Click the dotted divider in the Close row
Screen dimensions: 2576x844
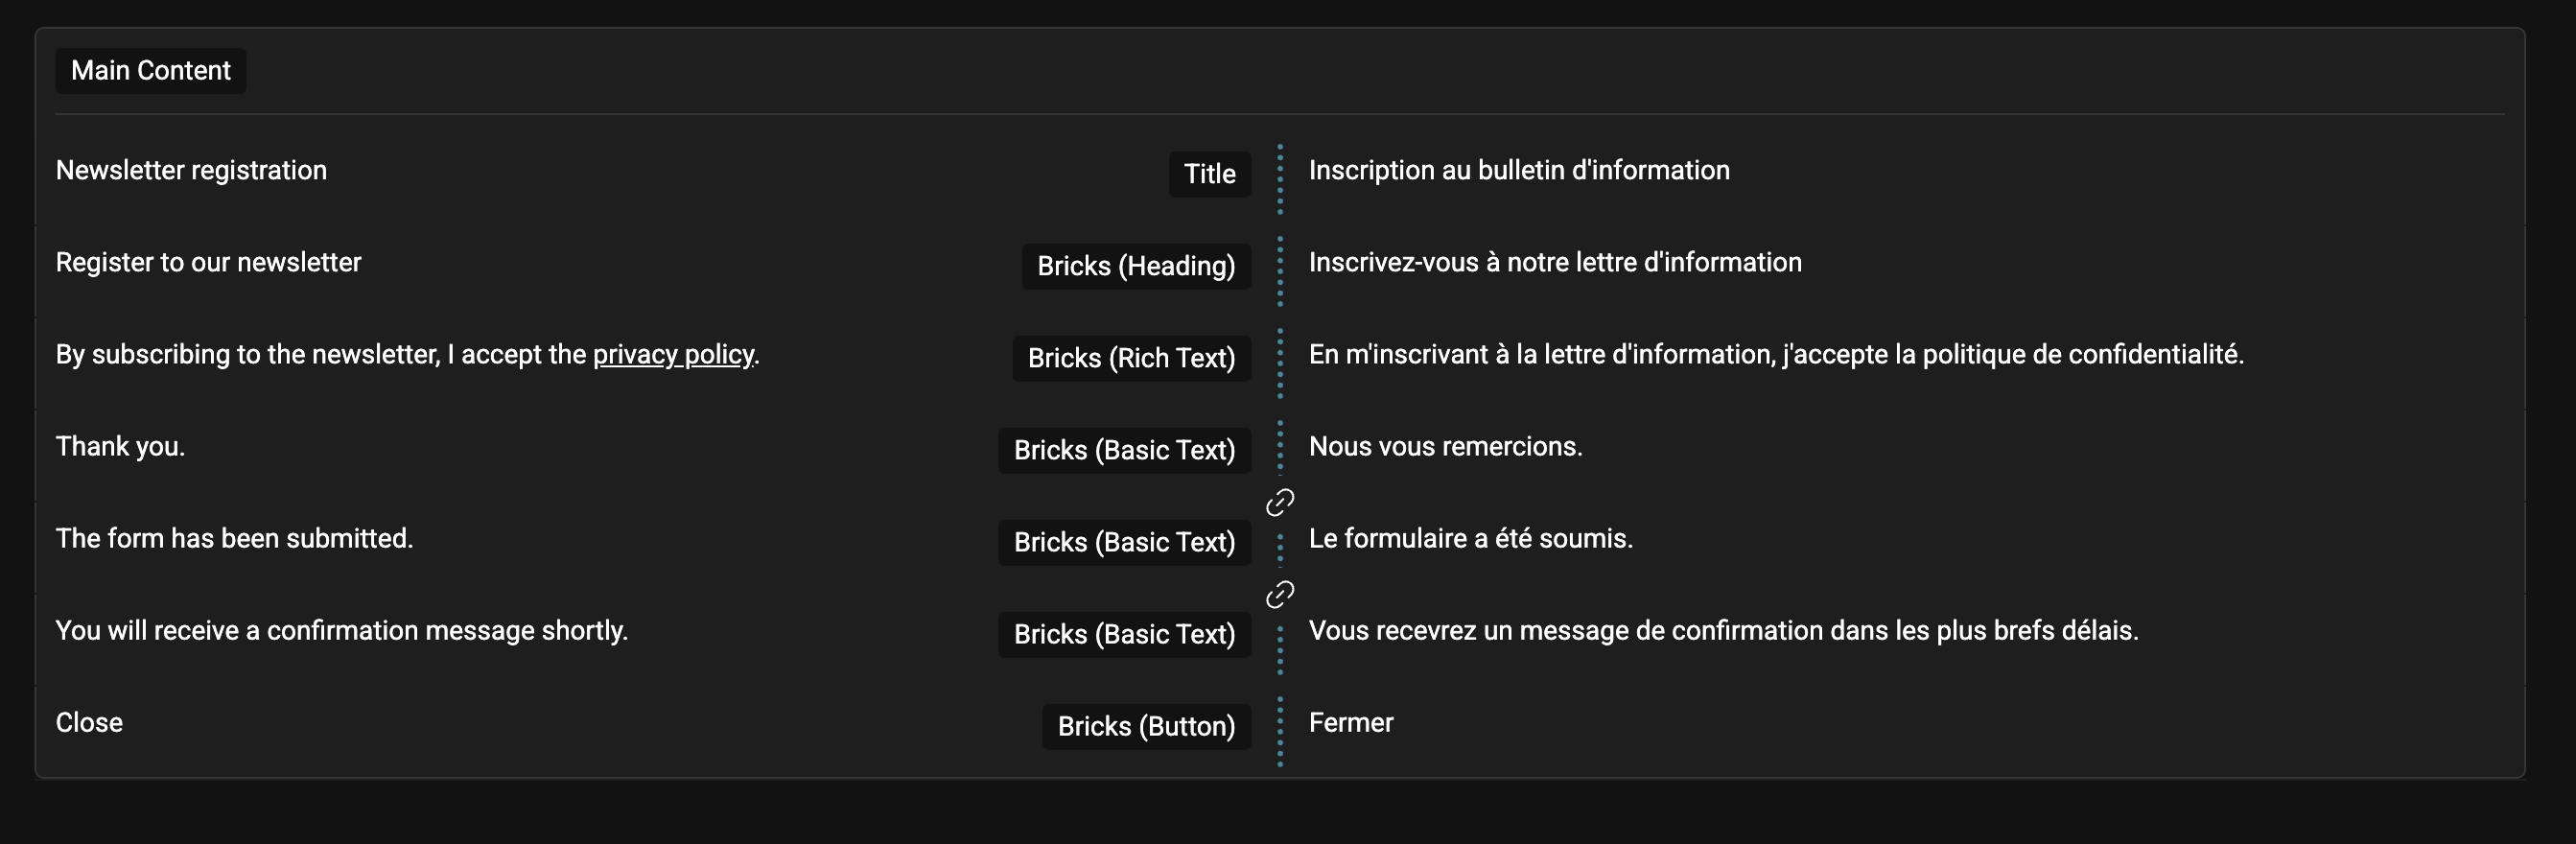click(1280, 731)
